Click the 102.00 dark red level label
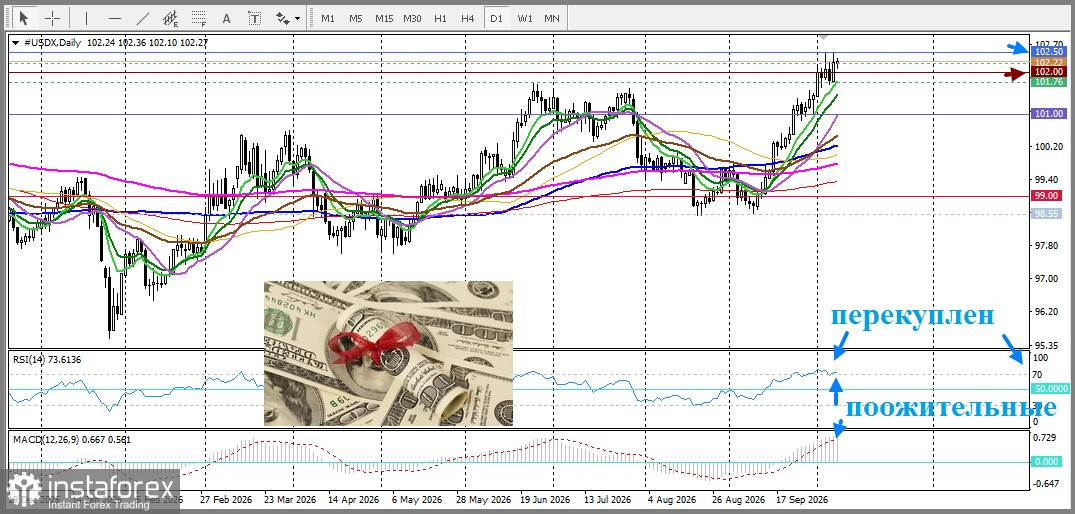Viewport: 1075px width, 514px height. click(x=1049, y=72)
